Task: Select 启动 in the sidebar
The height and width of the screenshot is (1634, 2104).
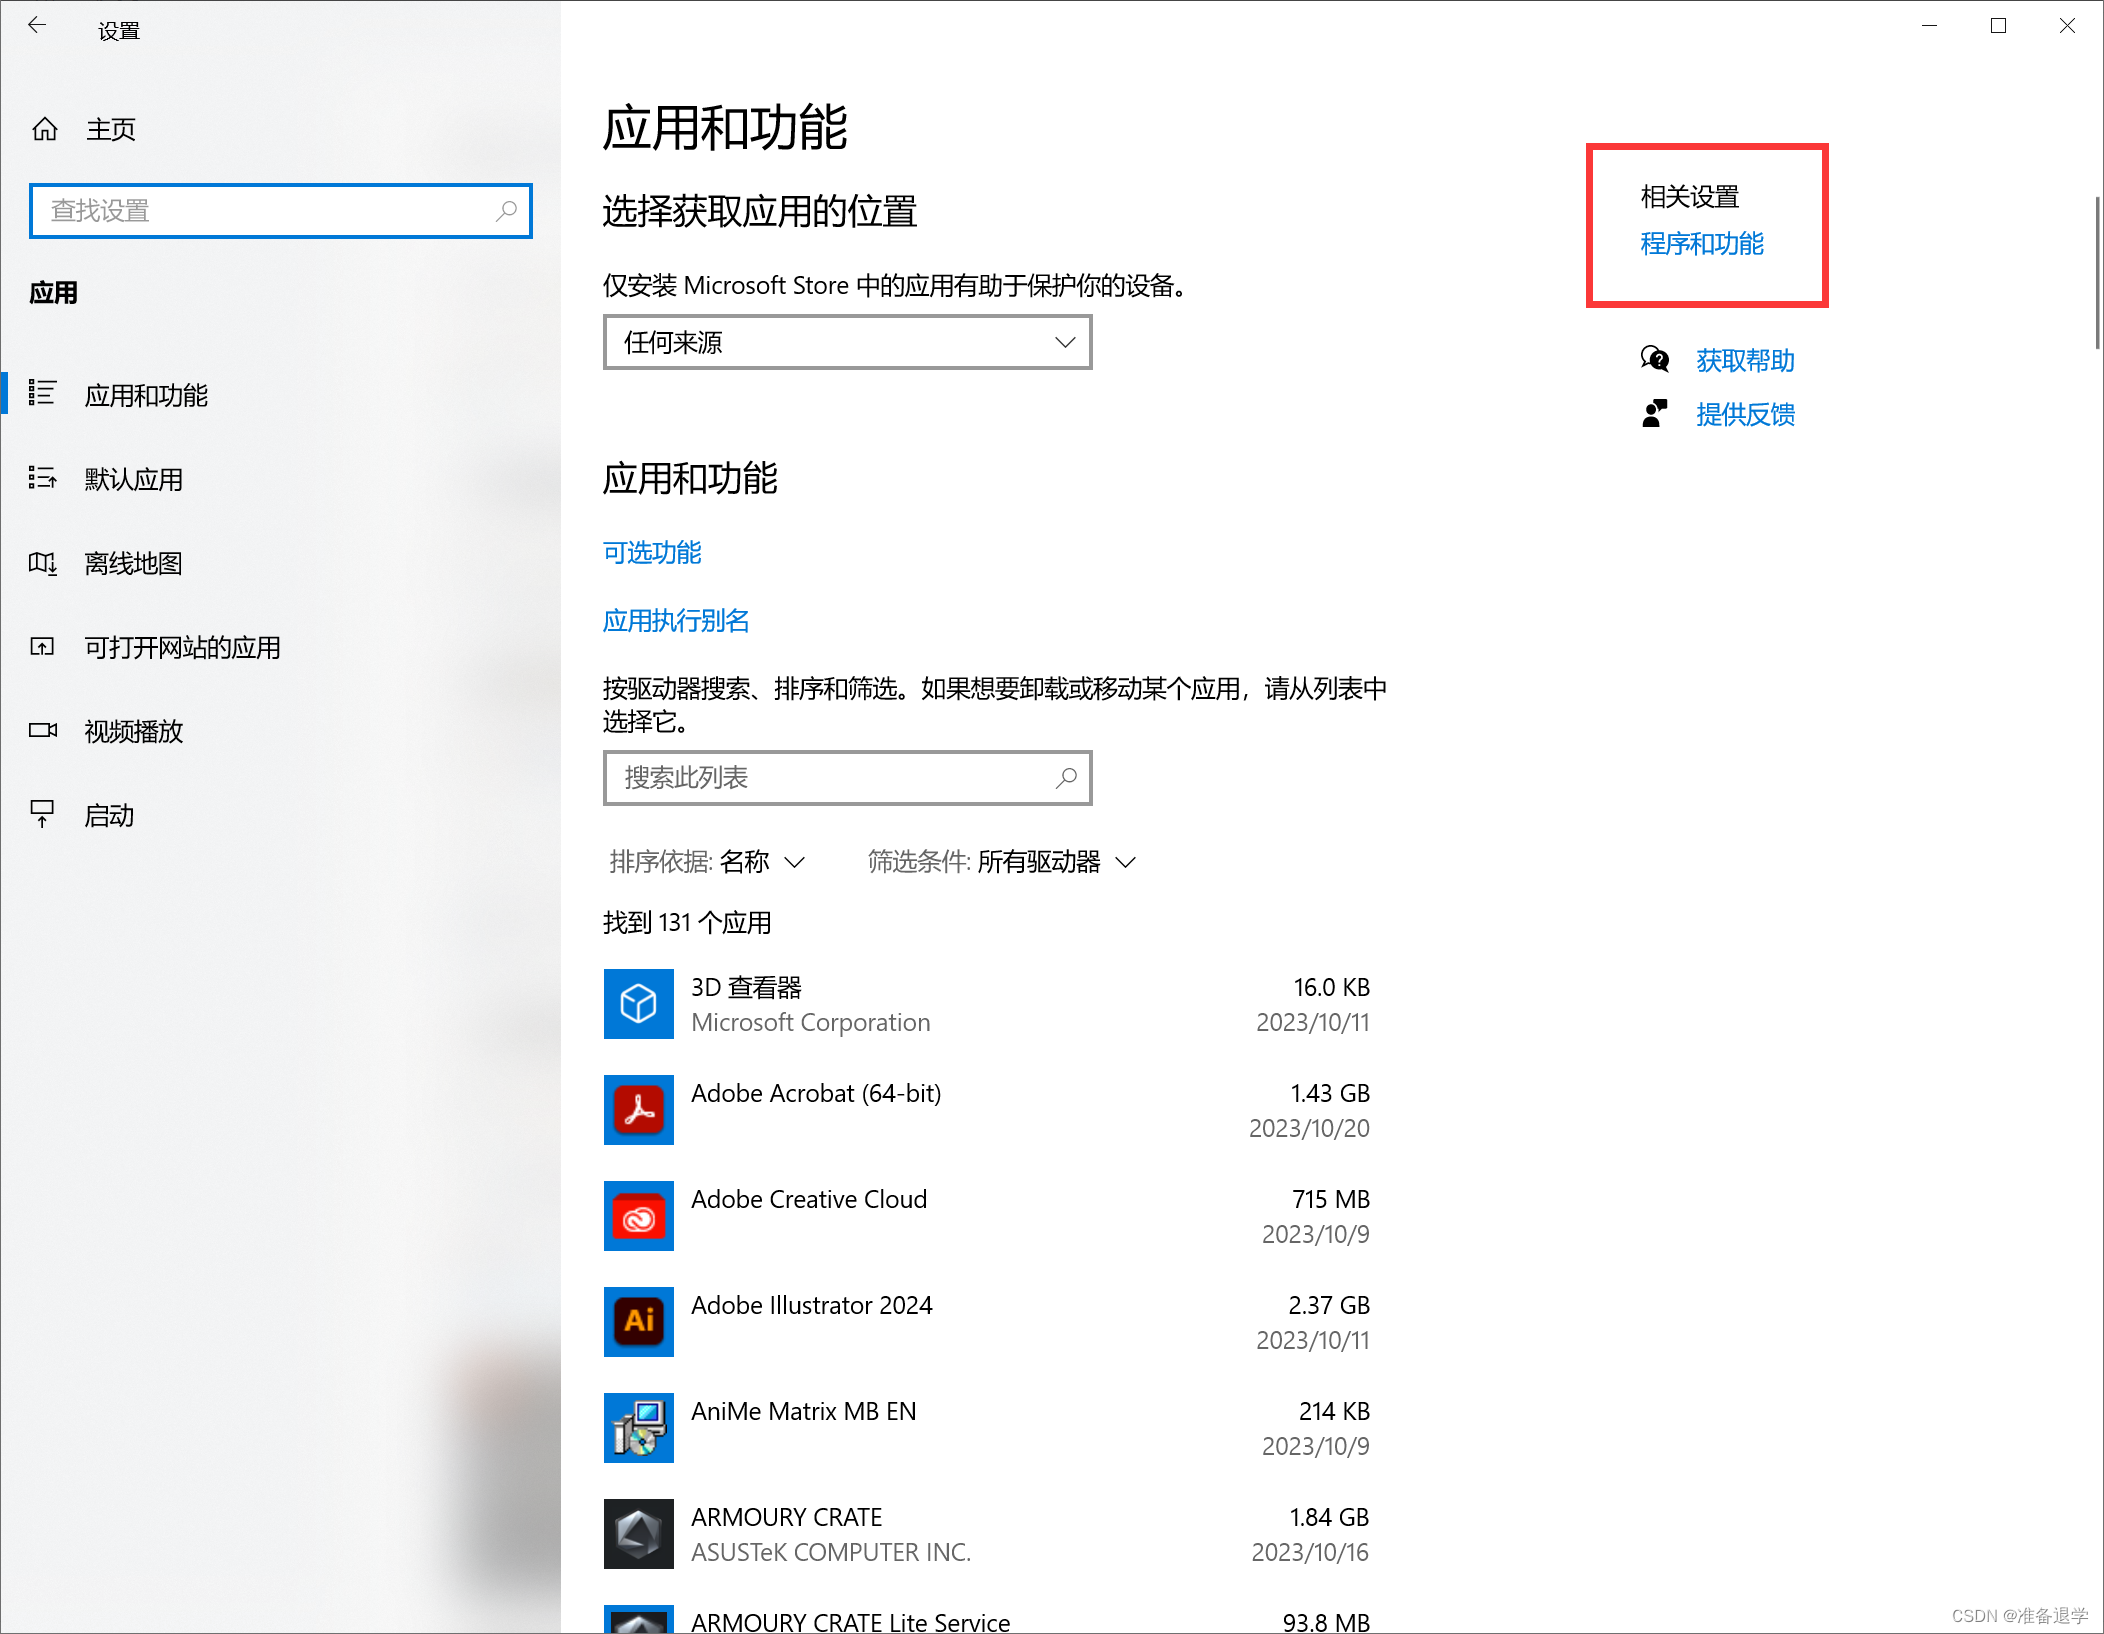Action: (108, 815)
